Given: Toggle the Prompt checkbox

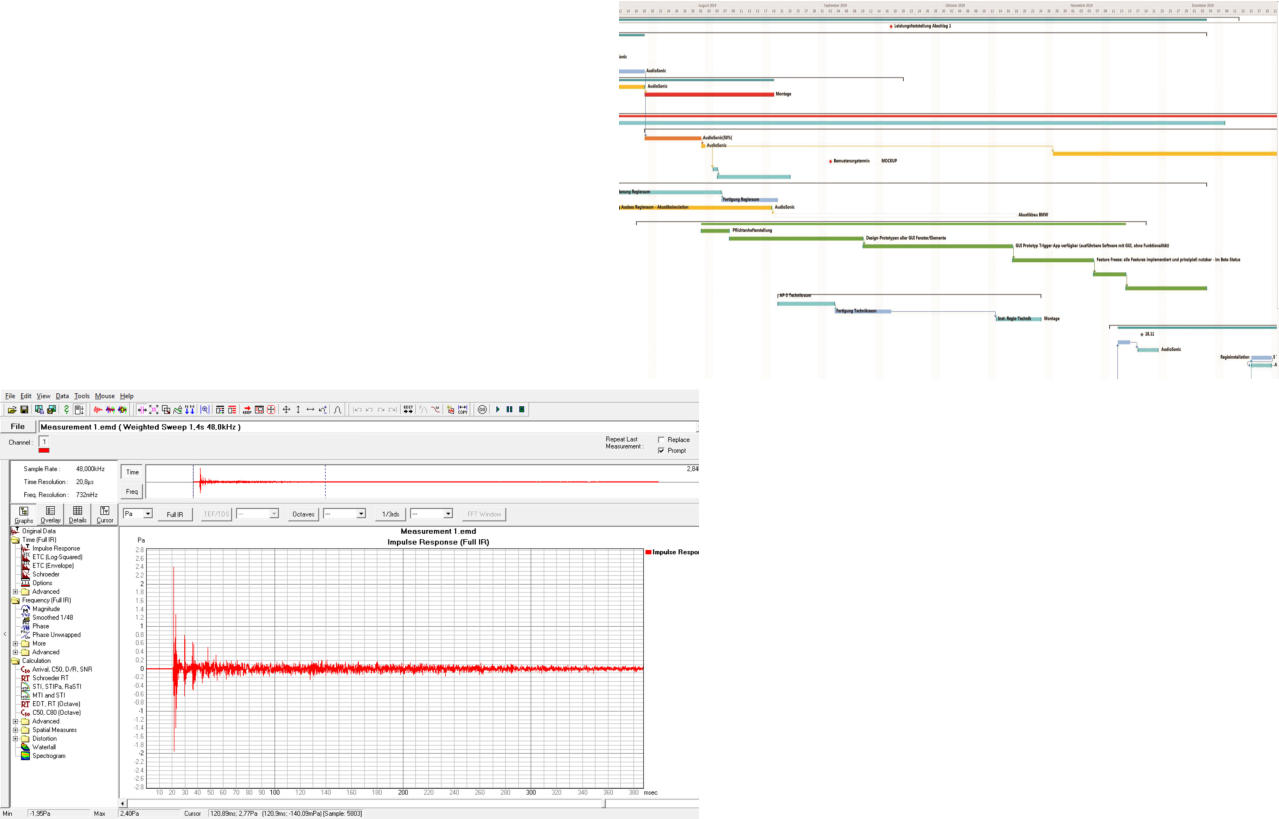Looking at the screenshot, I should point(661,451).
